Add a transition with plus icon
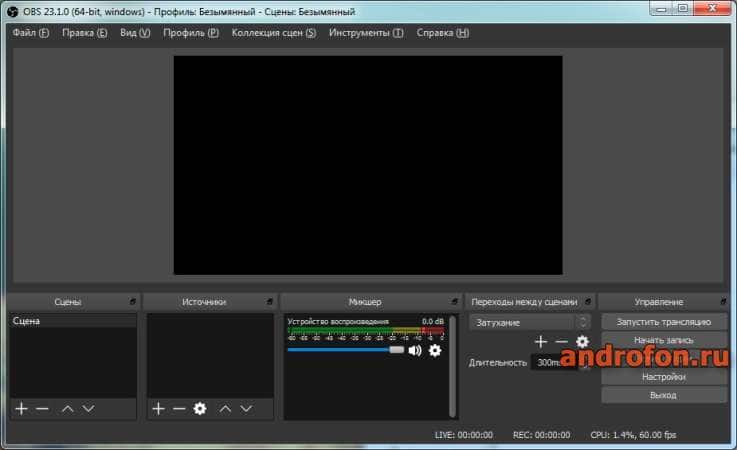Viewport: 737px width, 450px height. coord(541,341)
